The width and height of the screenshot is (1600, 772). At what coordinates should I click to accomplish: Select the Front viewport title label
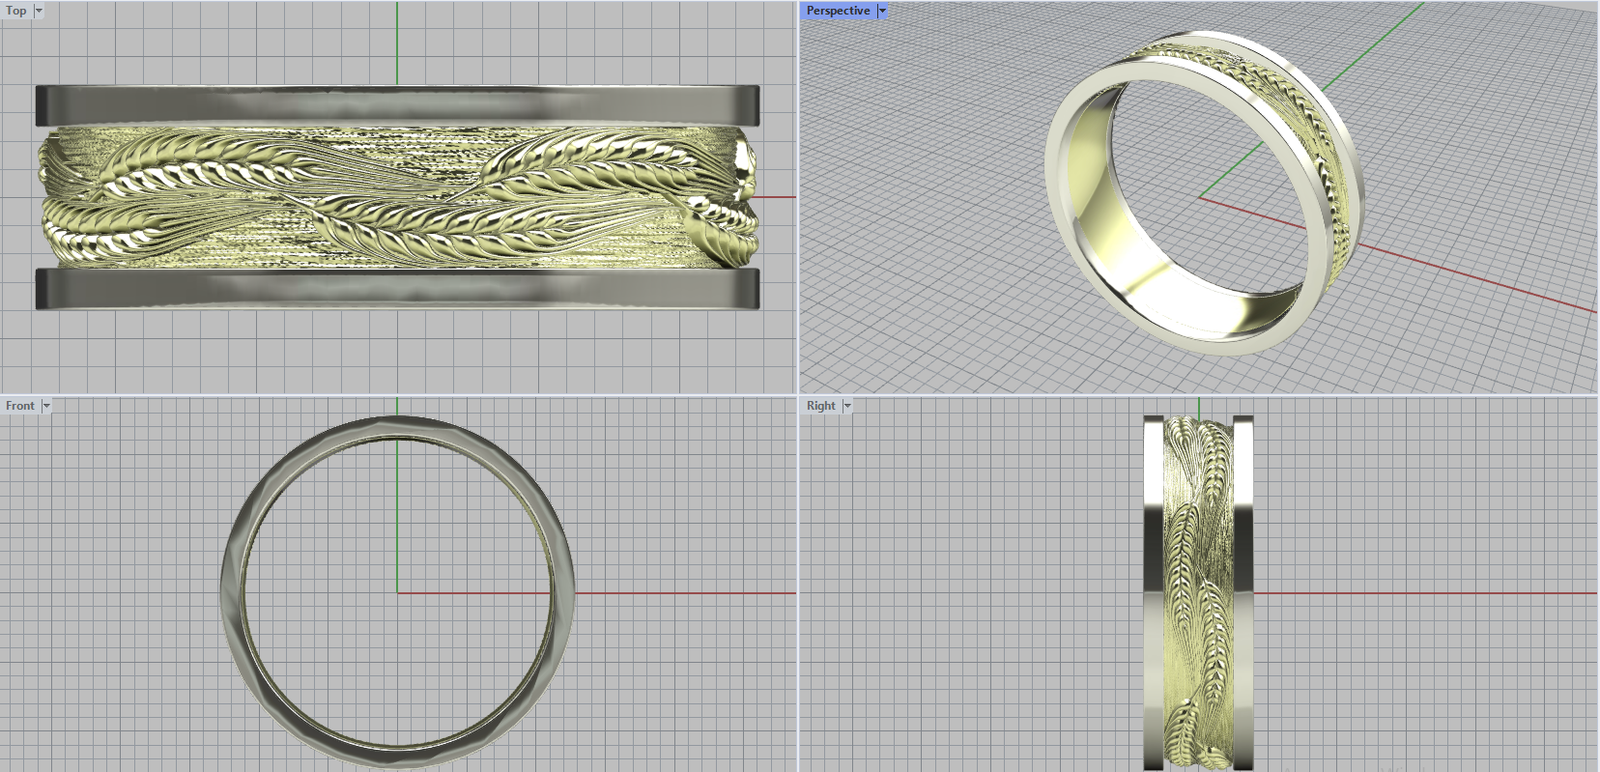click(20, 406)
